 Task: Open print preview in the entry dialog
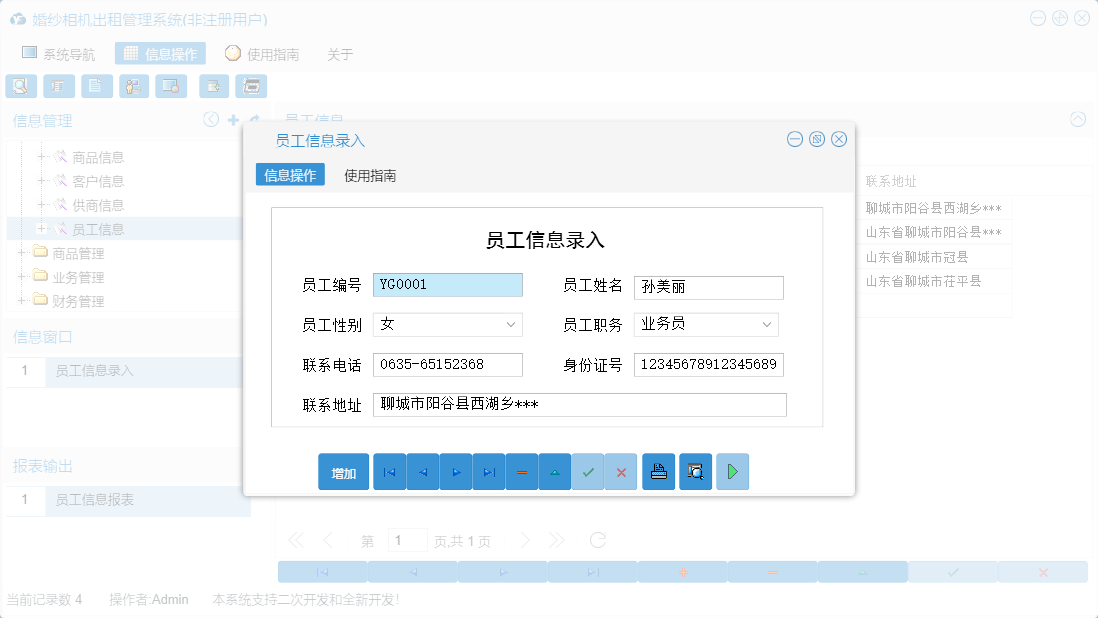[x=695, y=471]
